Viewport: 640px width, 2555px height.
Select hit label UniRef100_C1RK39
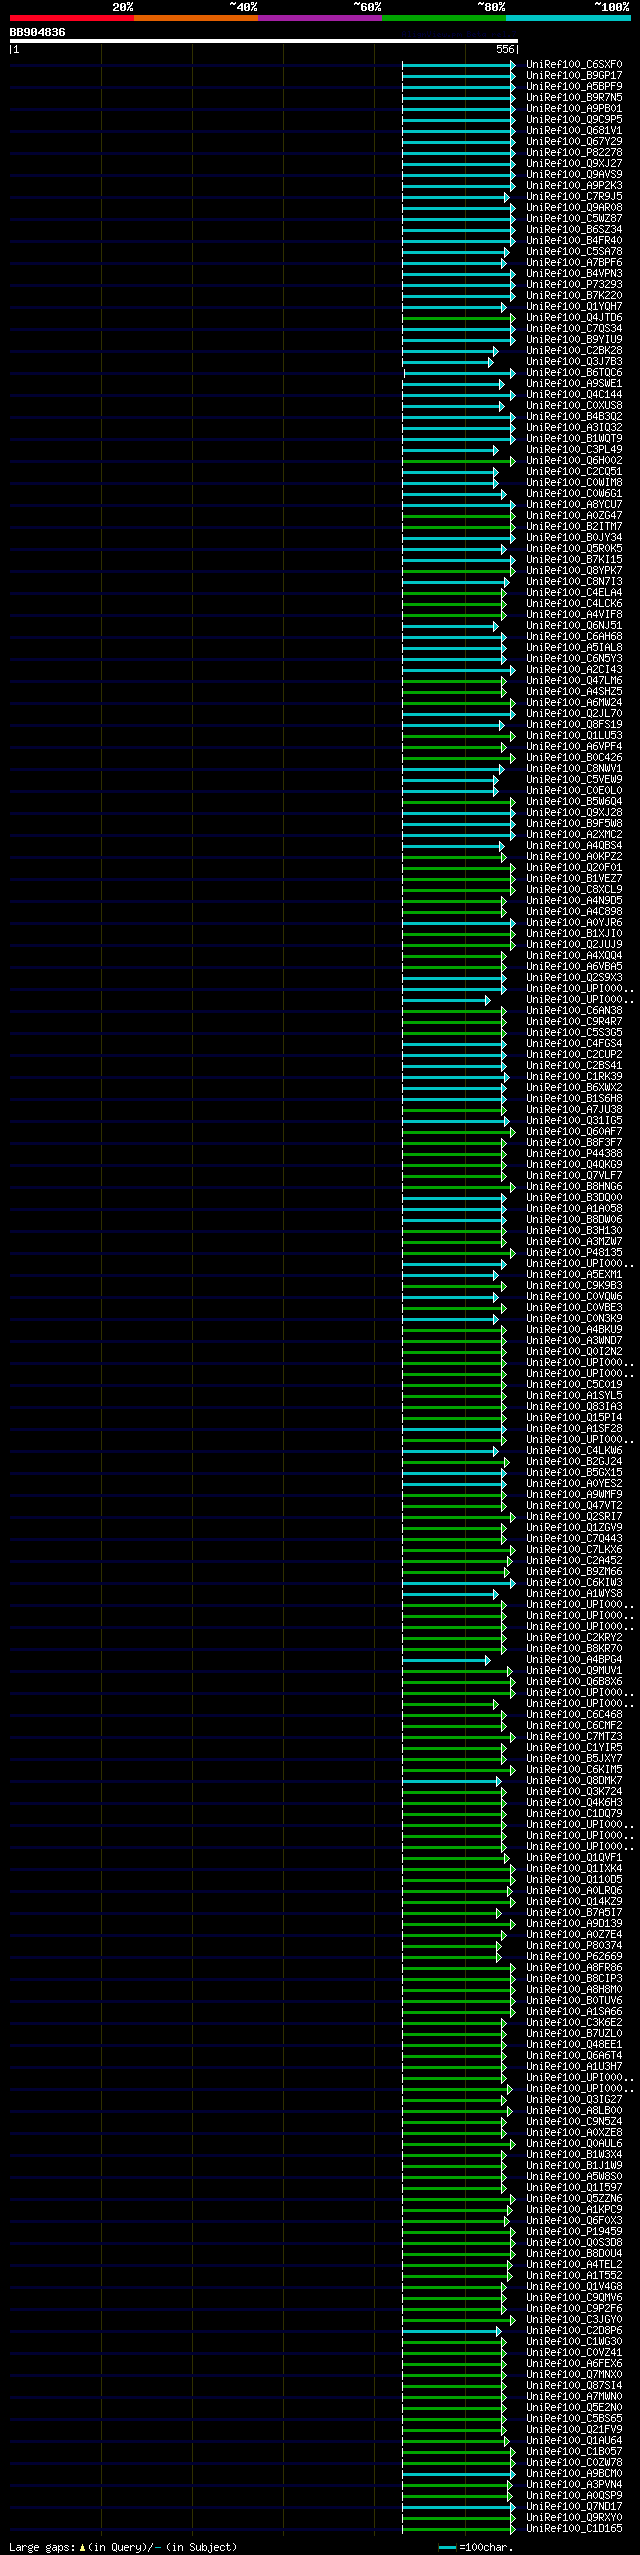point(574,1077)
